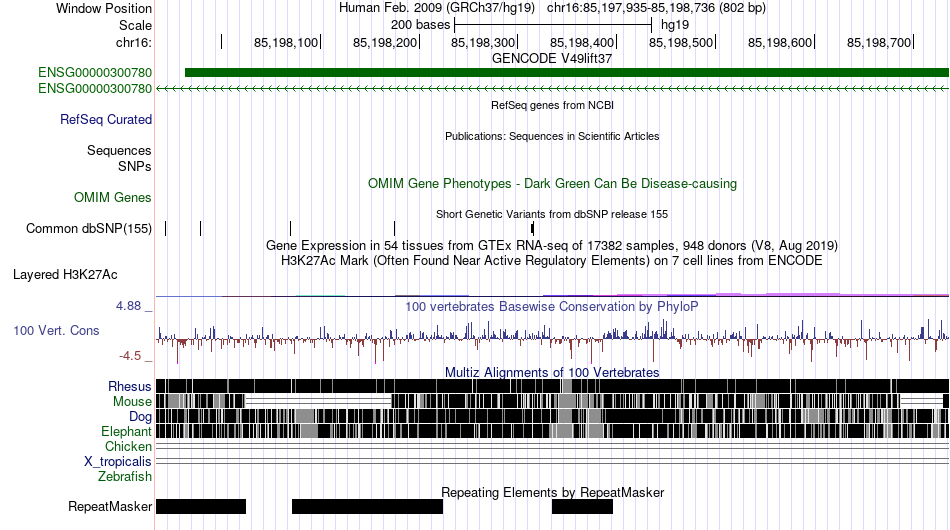950x530 pixels.
Task: Click Publications: Sequences in Scientific Articles title
Action: point(552,136)
